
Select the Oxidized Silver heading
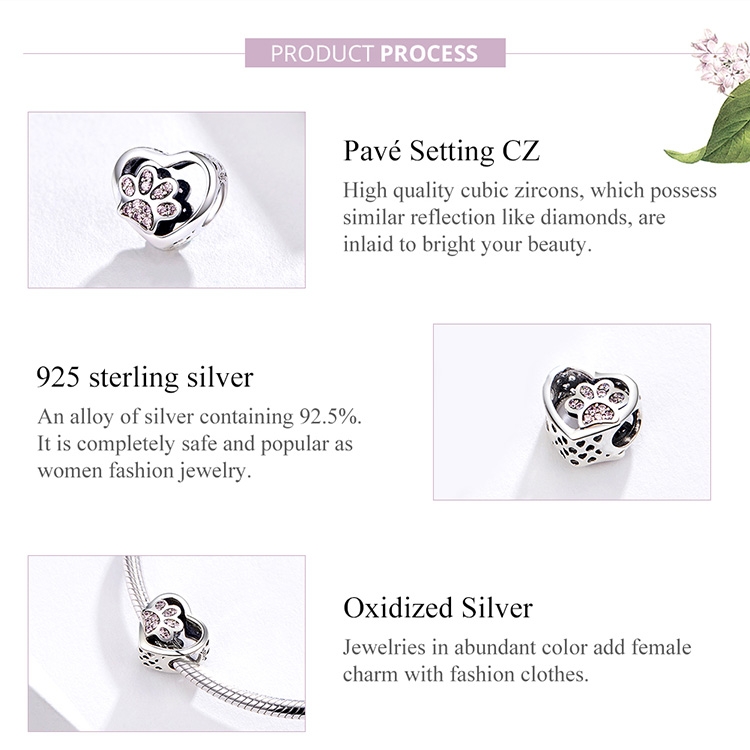(x=437, y=607)
